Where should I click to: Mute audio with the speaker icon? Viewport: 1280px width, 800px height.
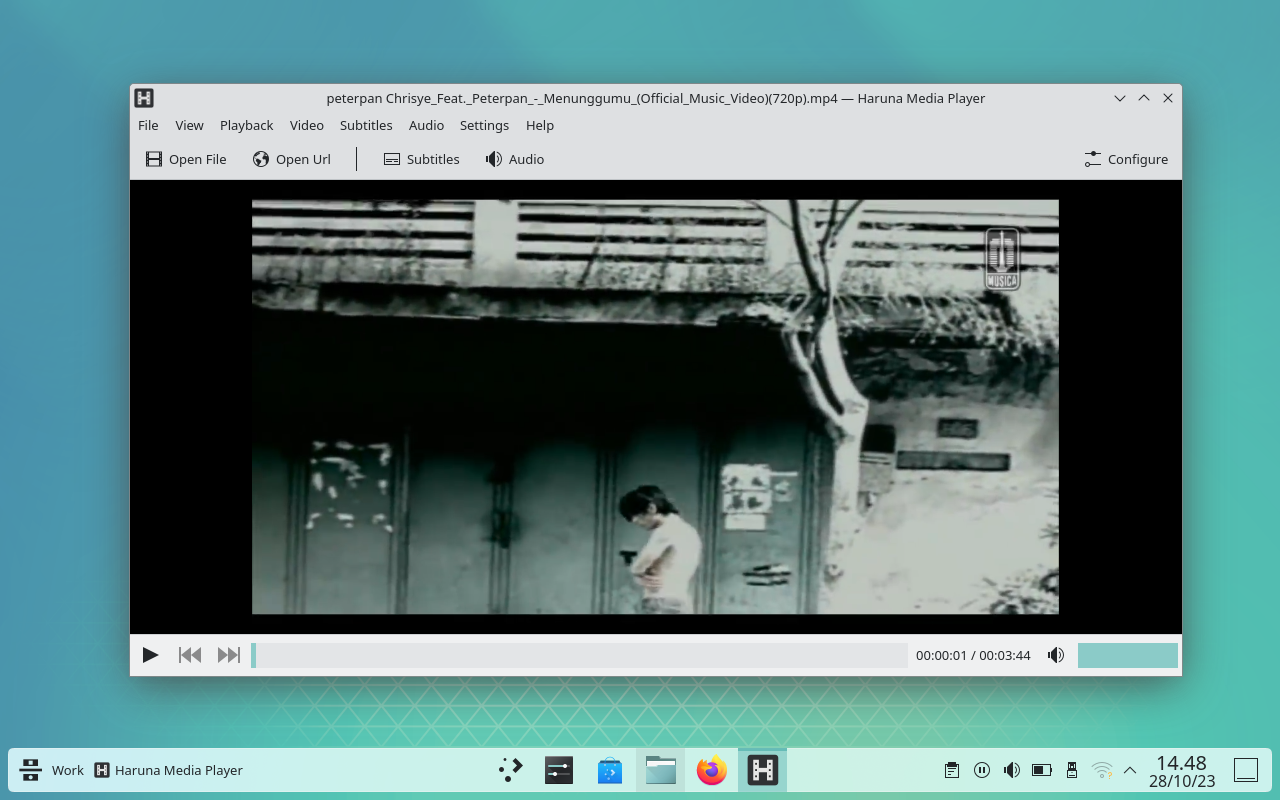1055,655
